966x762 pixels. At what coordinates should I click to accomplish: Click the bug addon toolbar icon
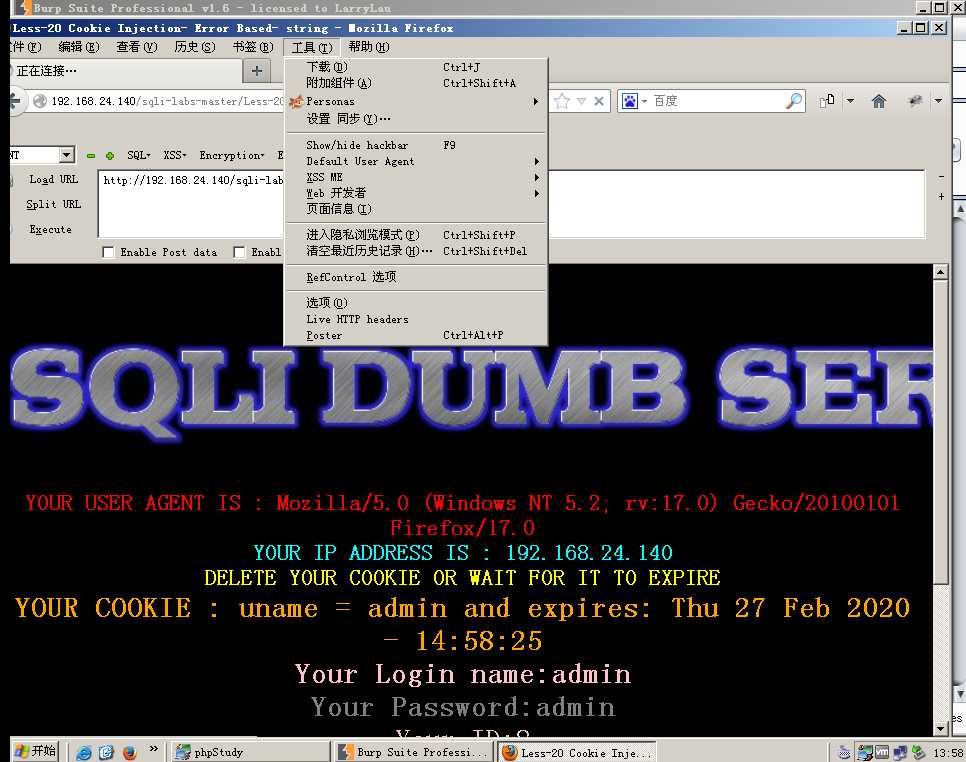[915, 101]
